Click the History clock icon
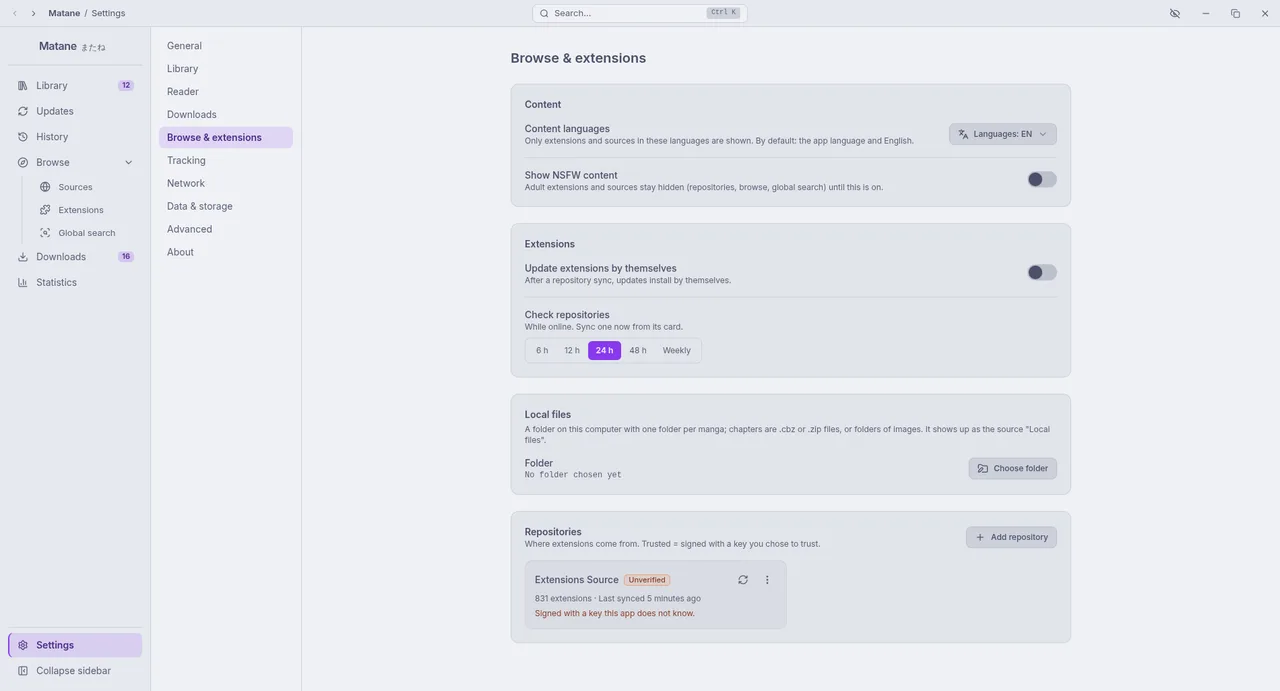Screen dimensions: 1280x691 pos(23,137)
